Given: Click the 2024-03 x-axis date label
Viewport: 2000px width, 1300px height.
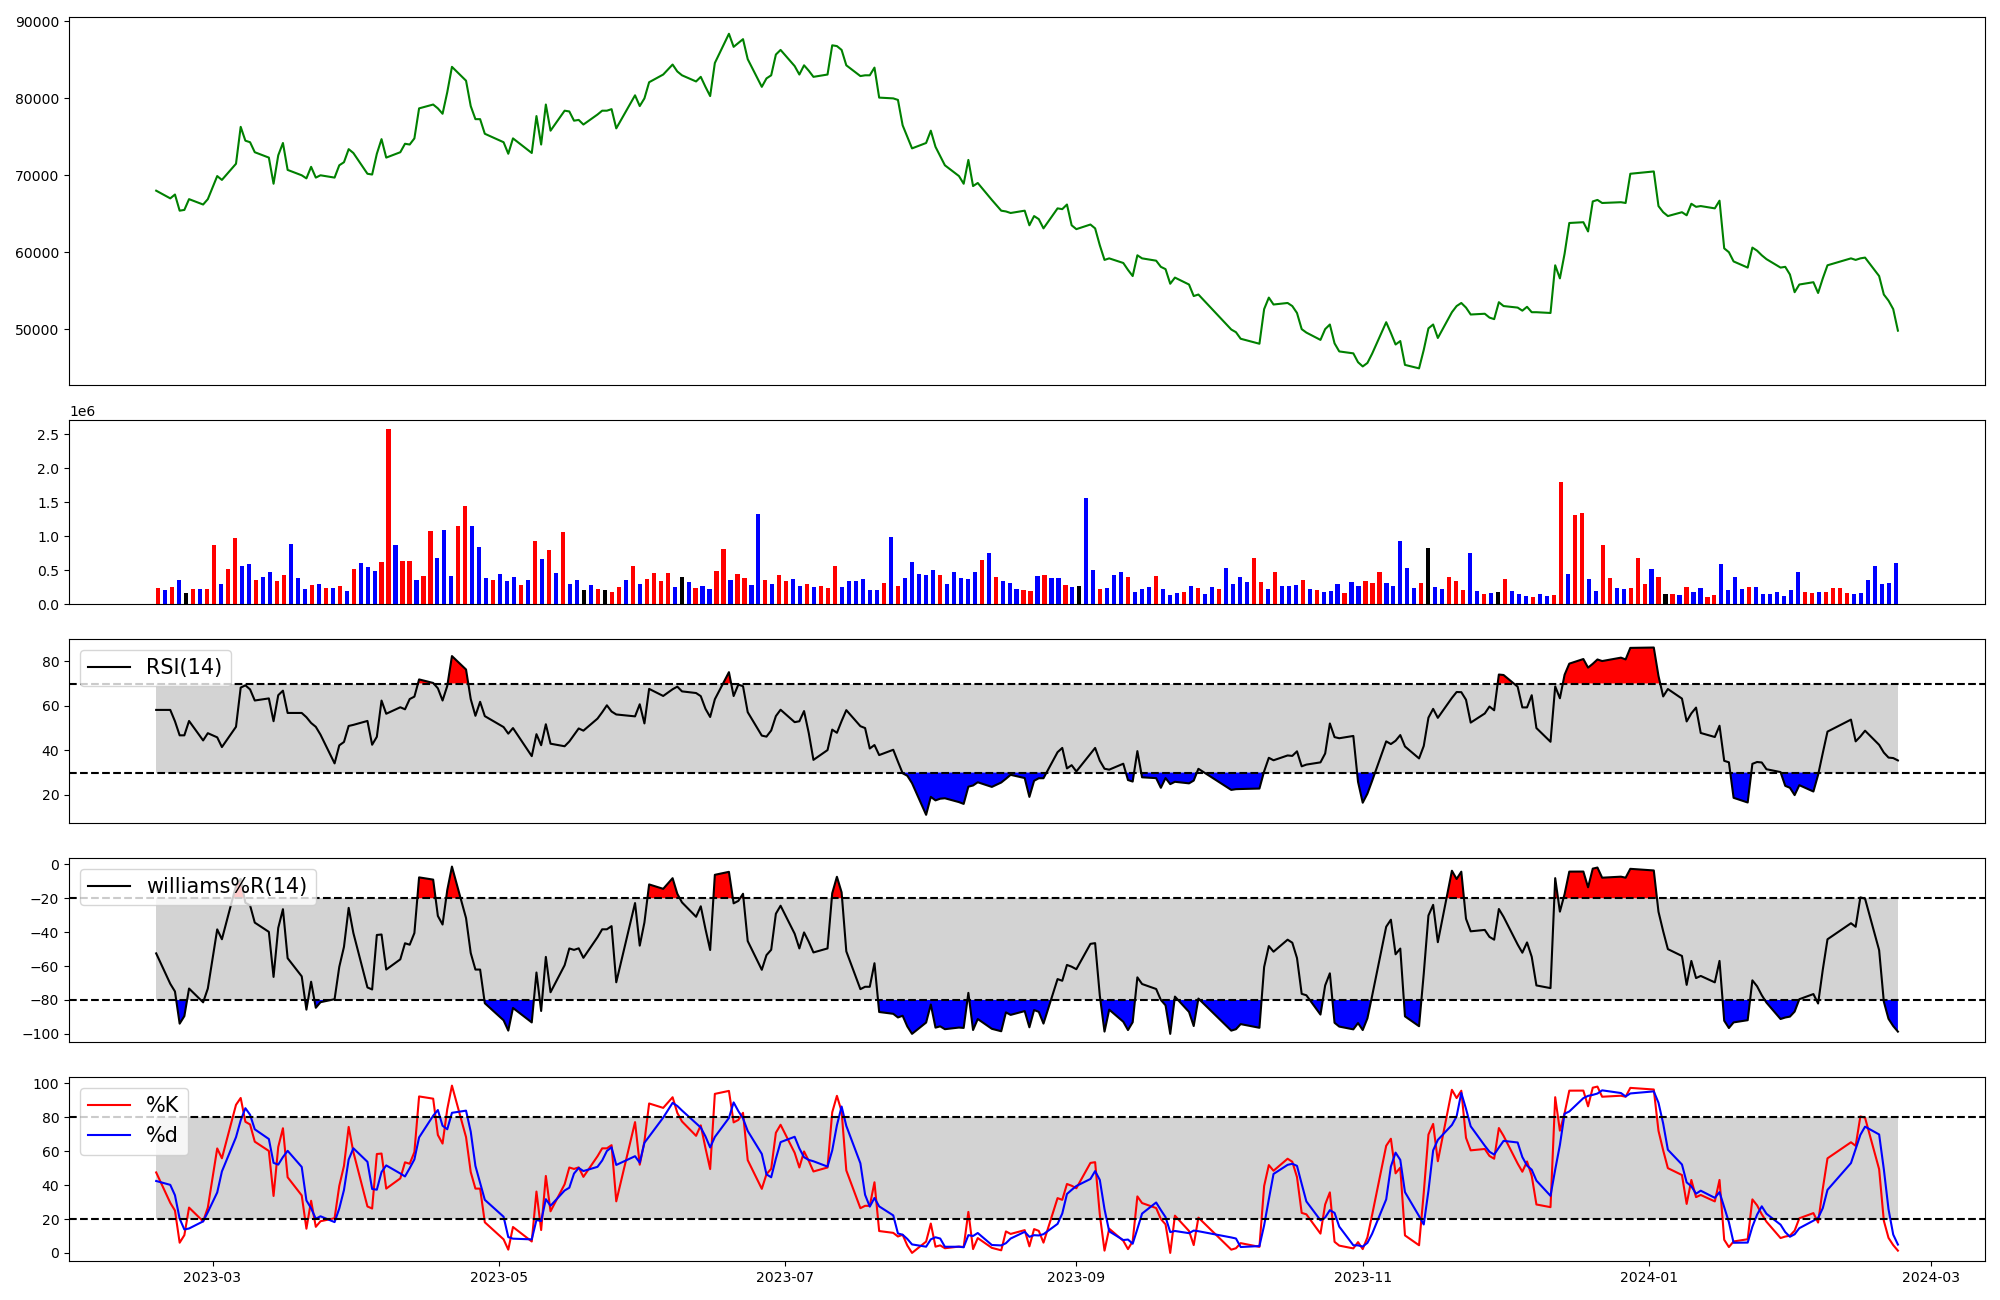Looking at the screenshot, I should [1931, 1277].
